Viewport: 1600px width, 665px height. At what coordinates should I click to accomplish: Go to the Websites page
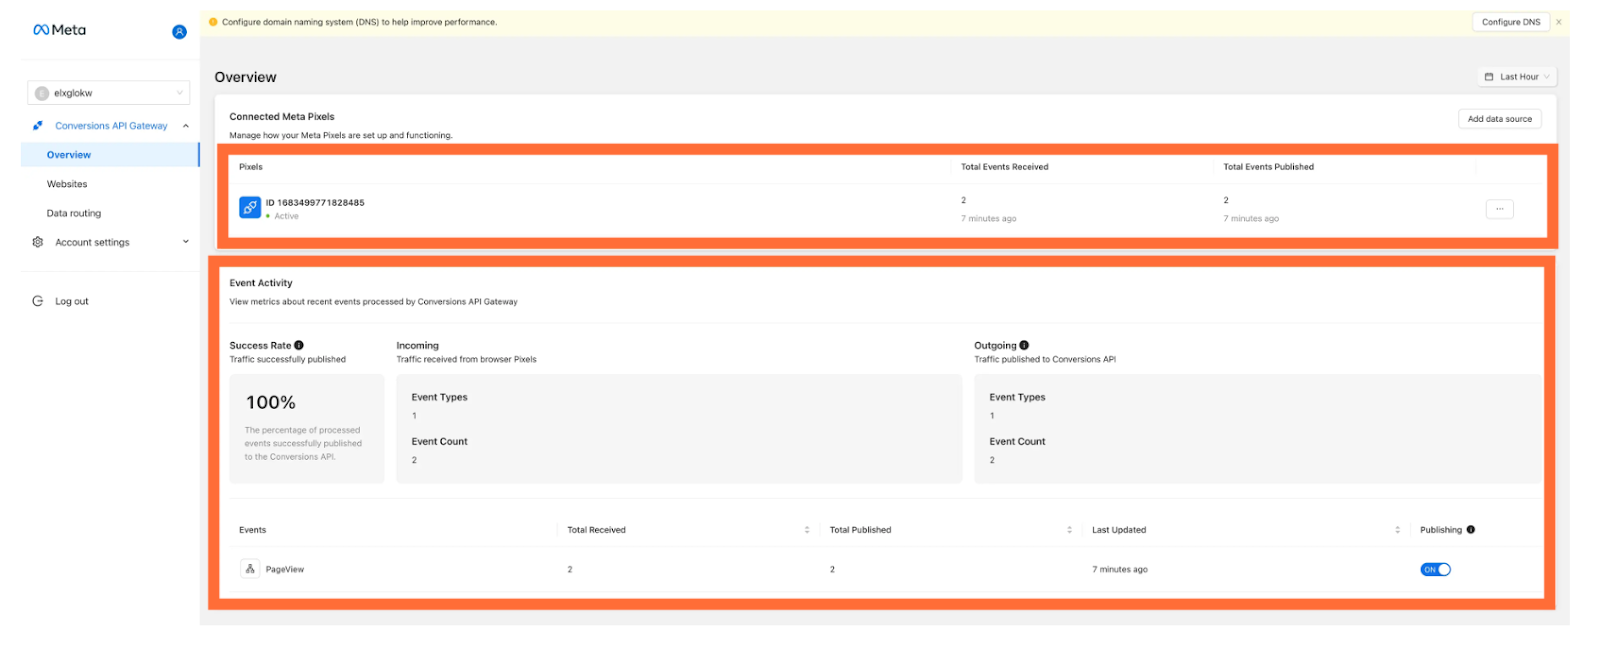(67, 184)
